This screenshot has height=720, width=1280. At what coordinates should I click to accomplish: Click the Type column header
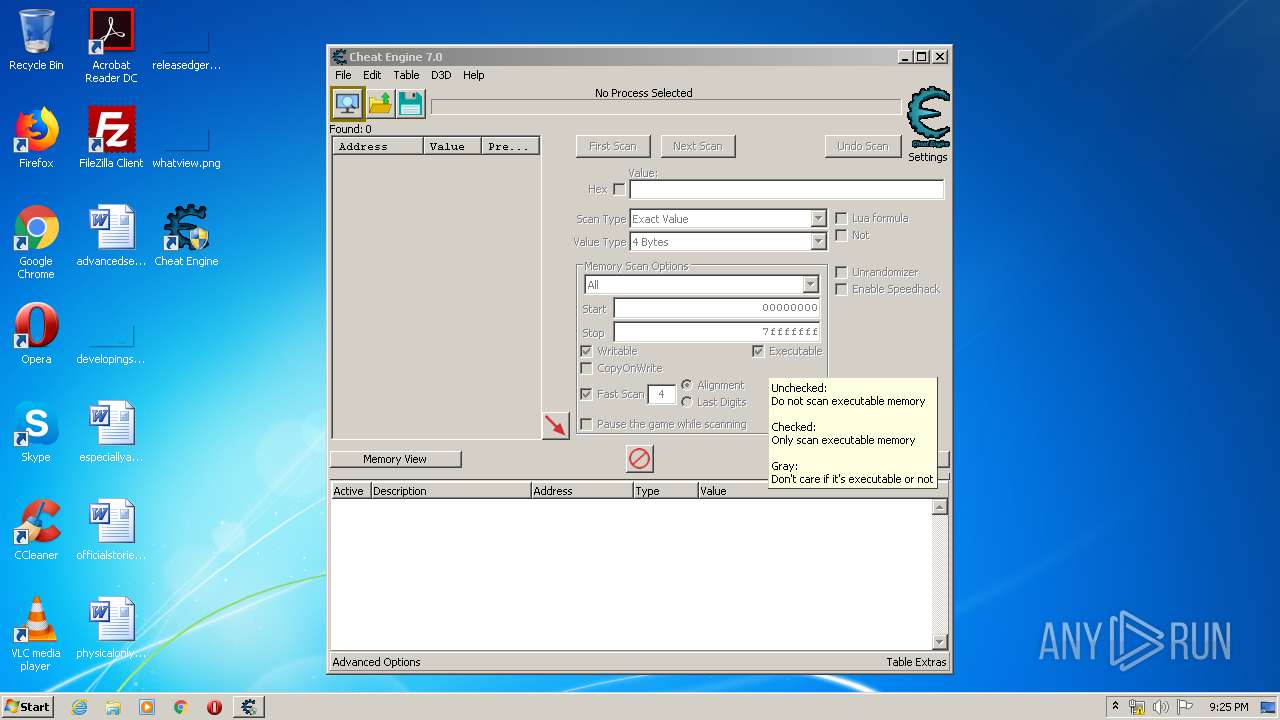[x=665, y=491]
